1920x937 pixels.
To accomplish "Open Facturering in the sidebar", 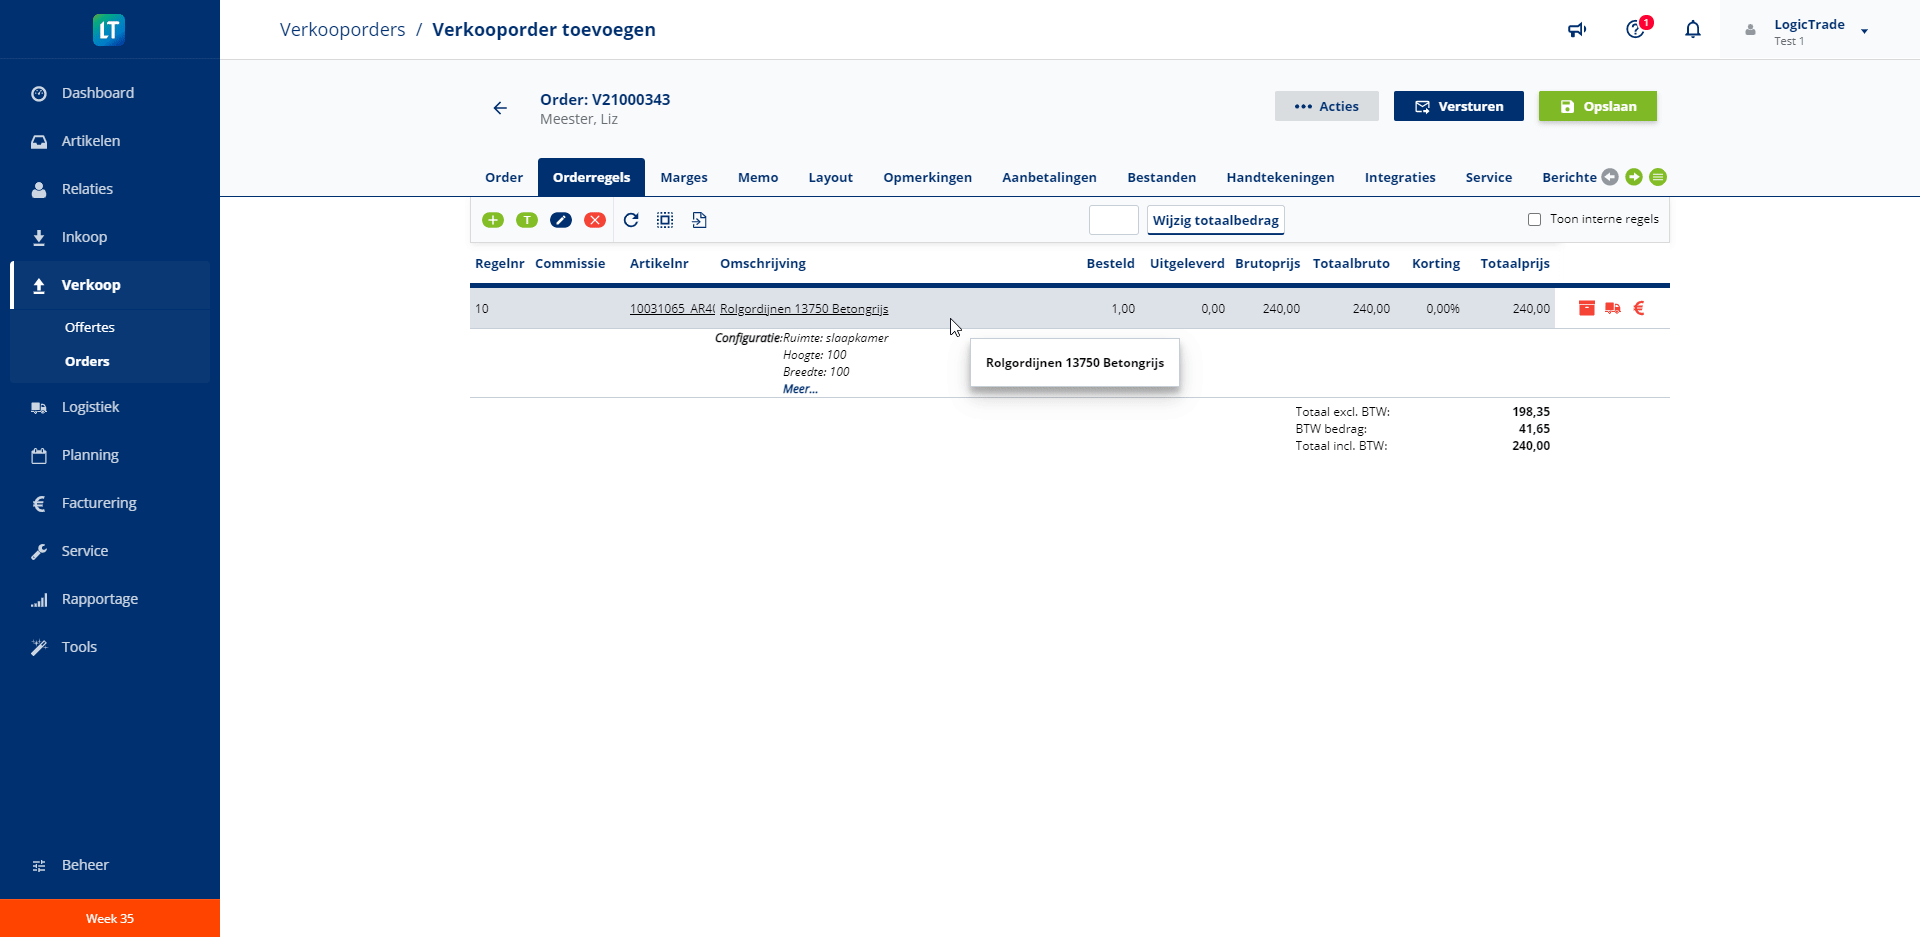I will (99, 503).
